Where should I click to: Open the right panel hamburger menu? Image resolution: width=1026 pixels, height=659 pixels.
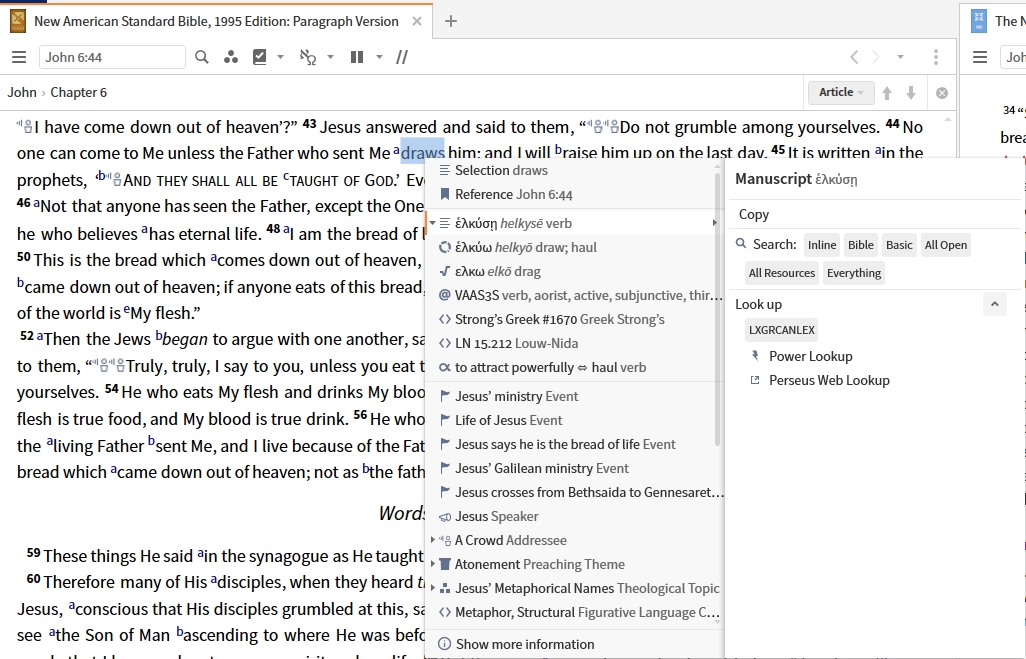point(980,58)
